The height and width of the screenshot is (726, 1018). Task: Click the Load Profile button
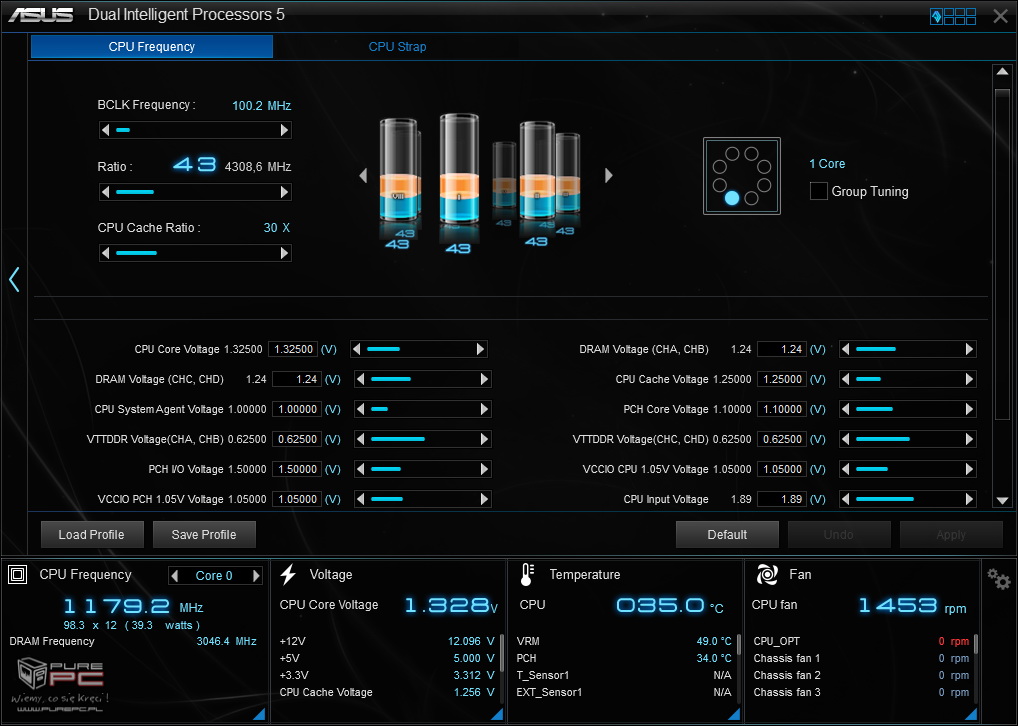point(92,534)
